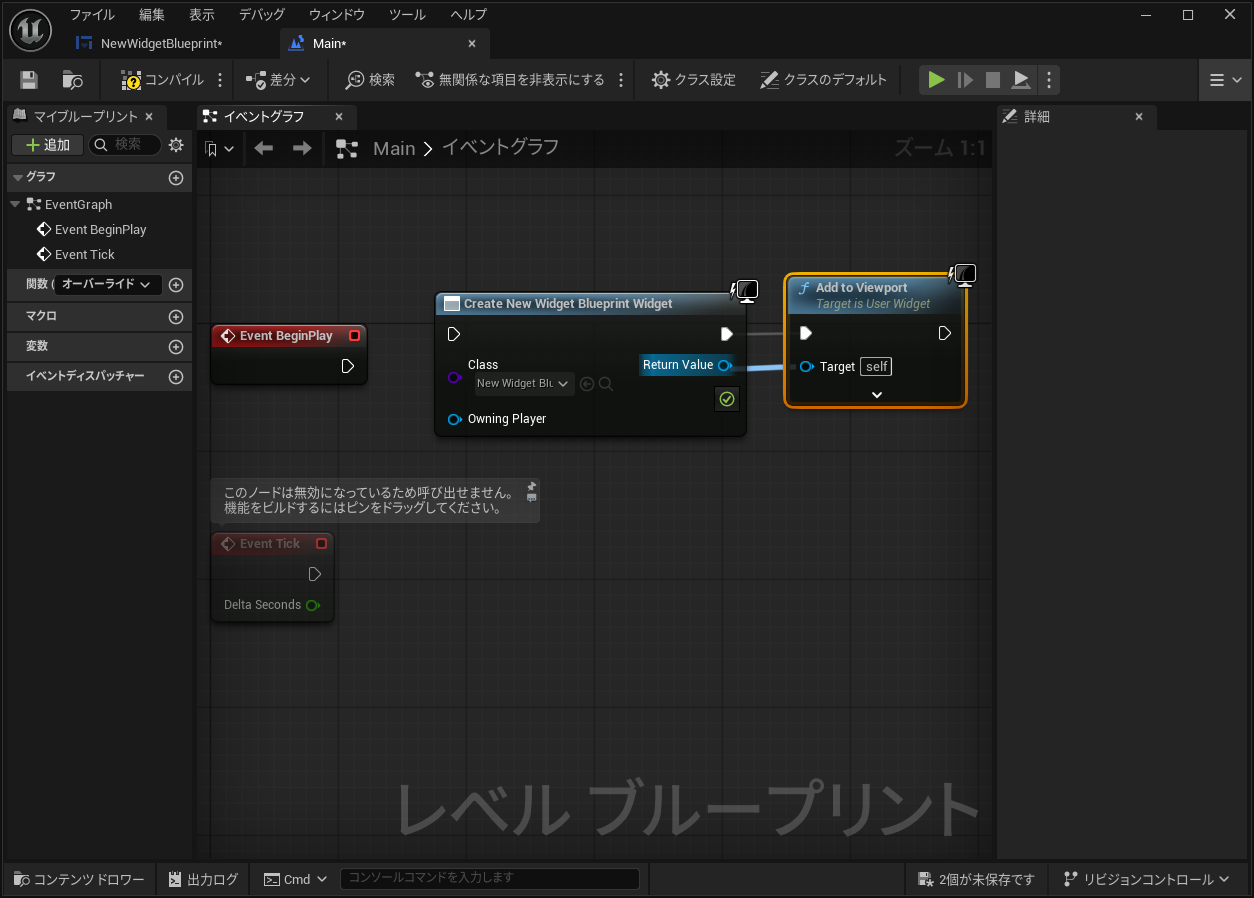Image resolution: width=1254 pixels, height=898 pixels.
Task: Add new function with 関数 plus icon
Action: [x=176, y=285]
